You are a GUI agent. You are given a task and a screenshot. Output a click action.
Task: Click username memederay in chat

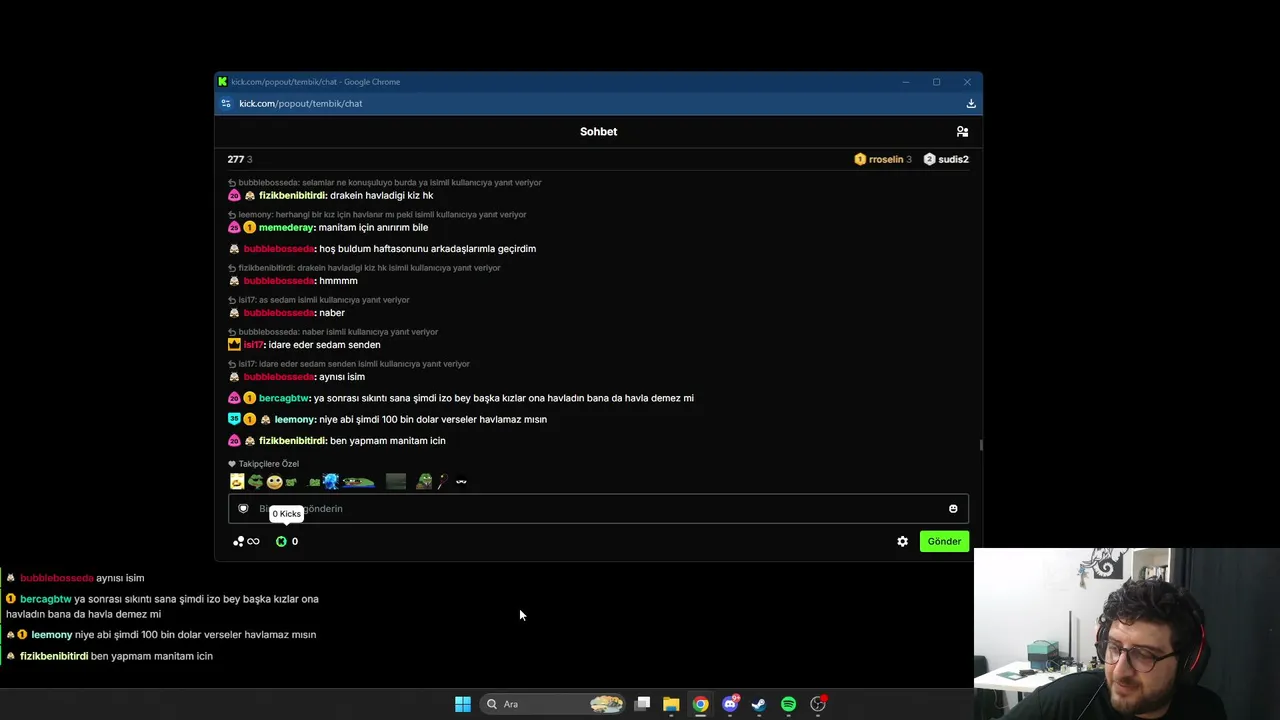[286, 228]
